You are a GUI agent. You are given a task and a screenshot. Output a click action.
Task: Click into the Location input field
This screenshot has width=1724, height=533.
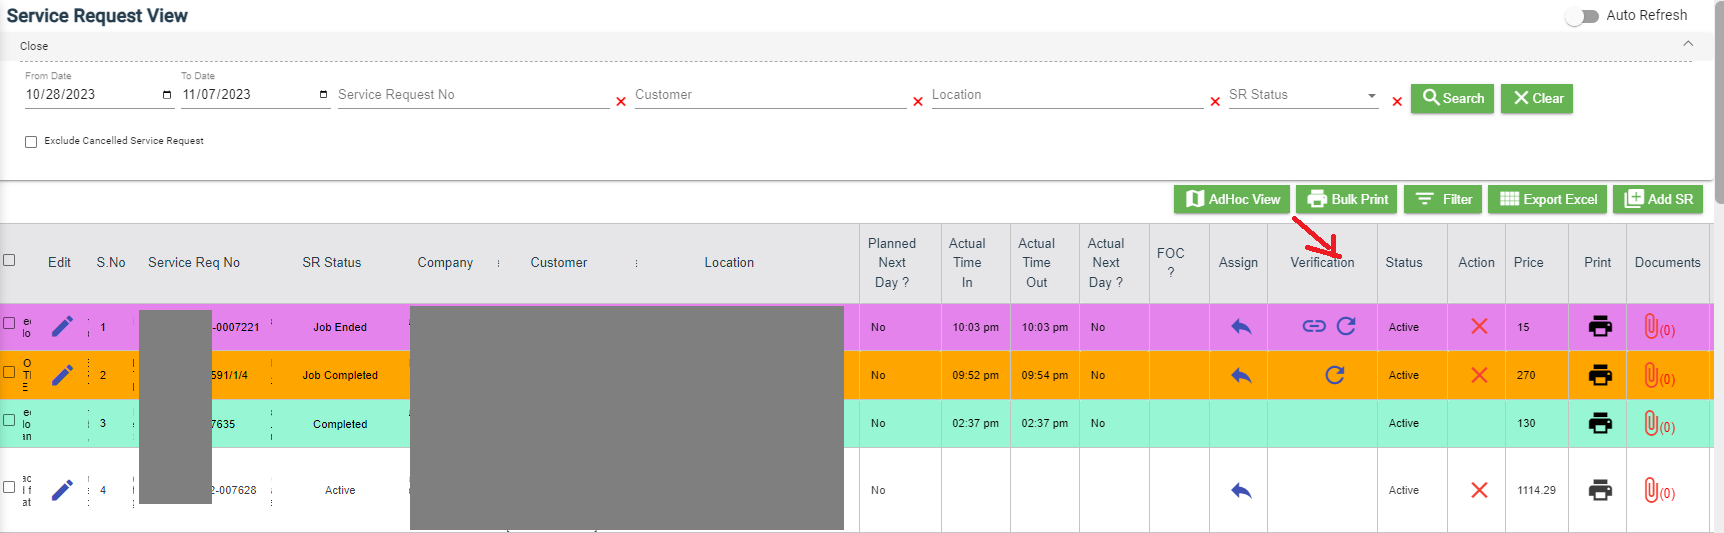pyautogui.click(x=1065, y=95)
